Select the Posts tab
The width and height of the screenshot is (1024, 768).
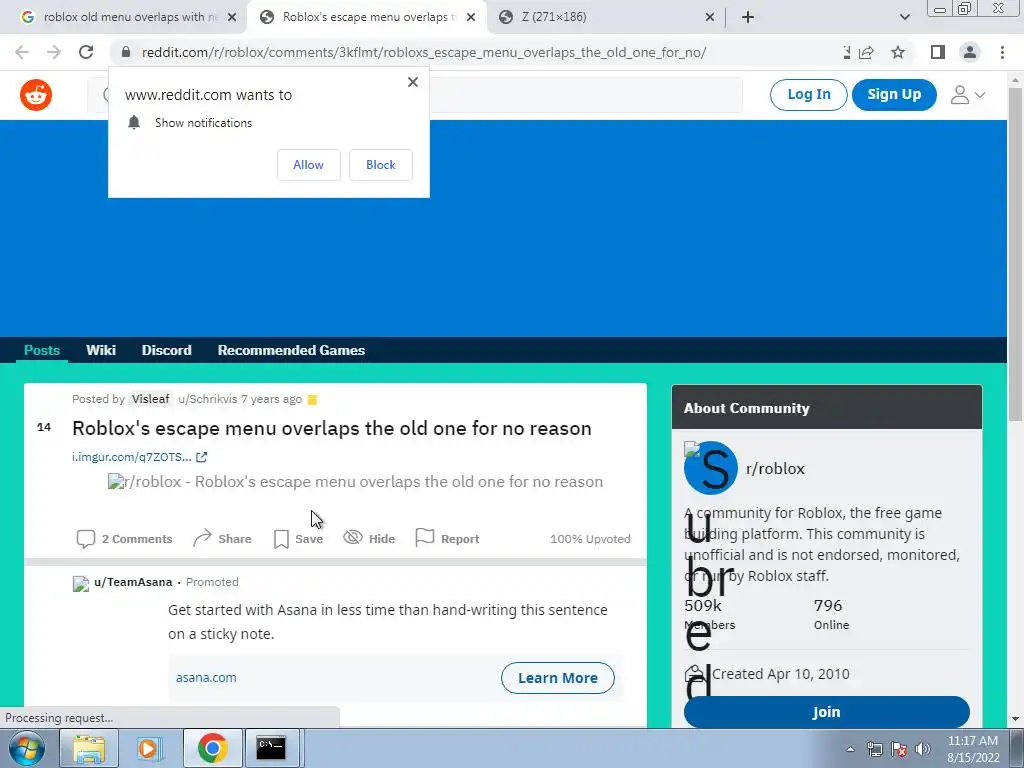click(x=42, y=350)
